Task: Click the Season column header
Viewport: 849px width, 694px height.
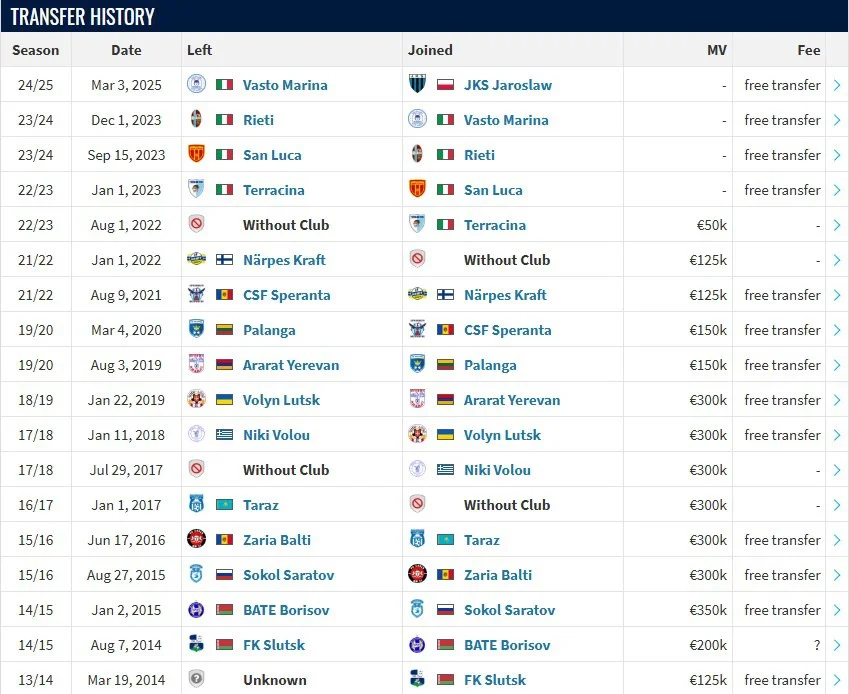Action: coord(36,50)
